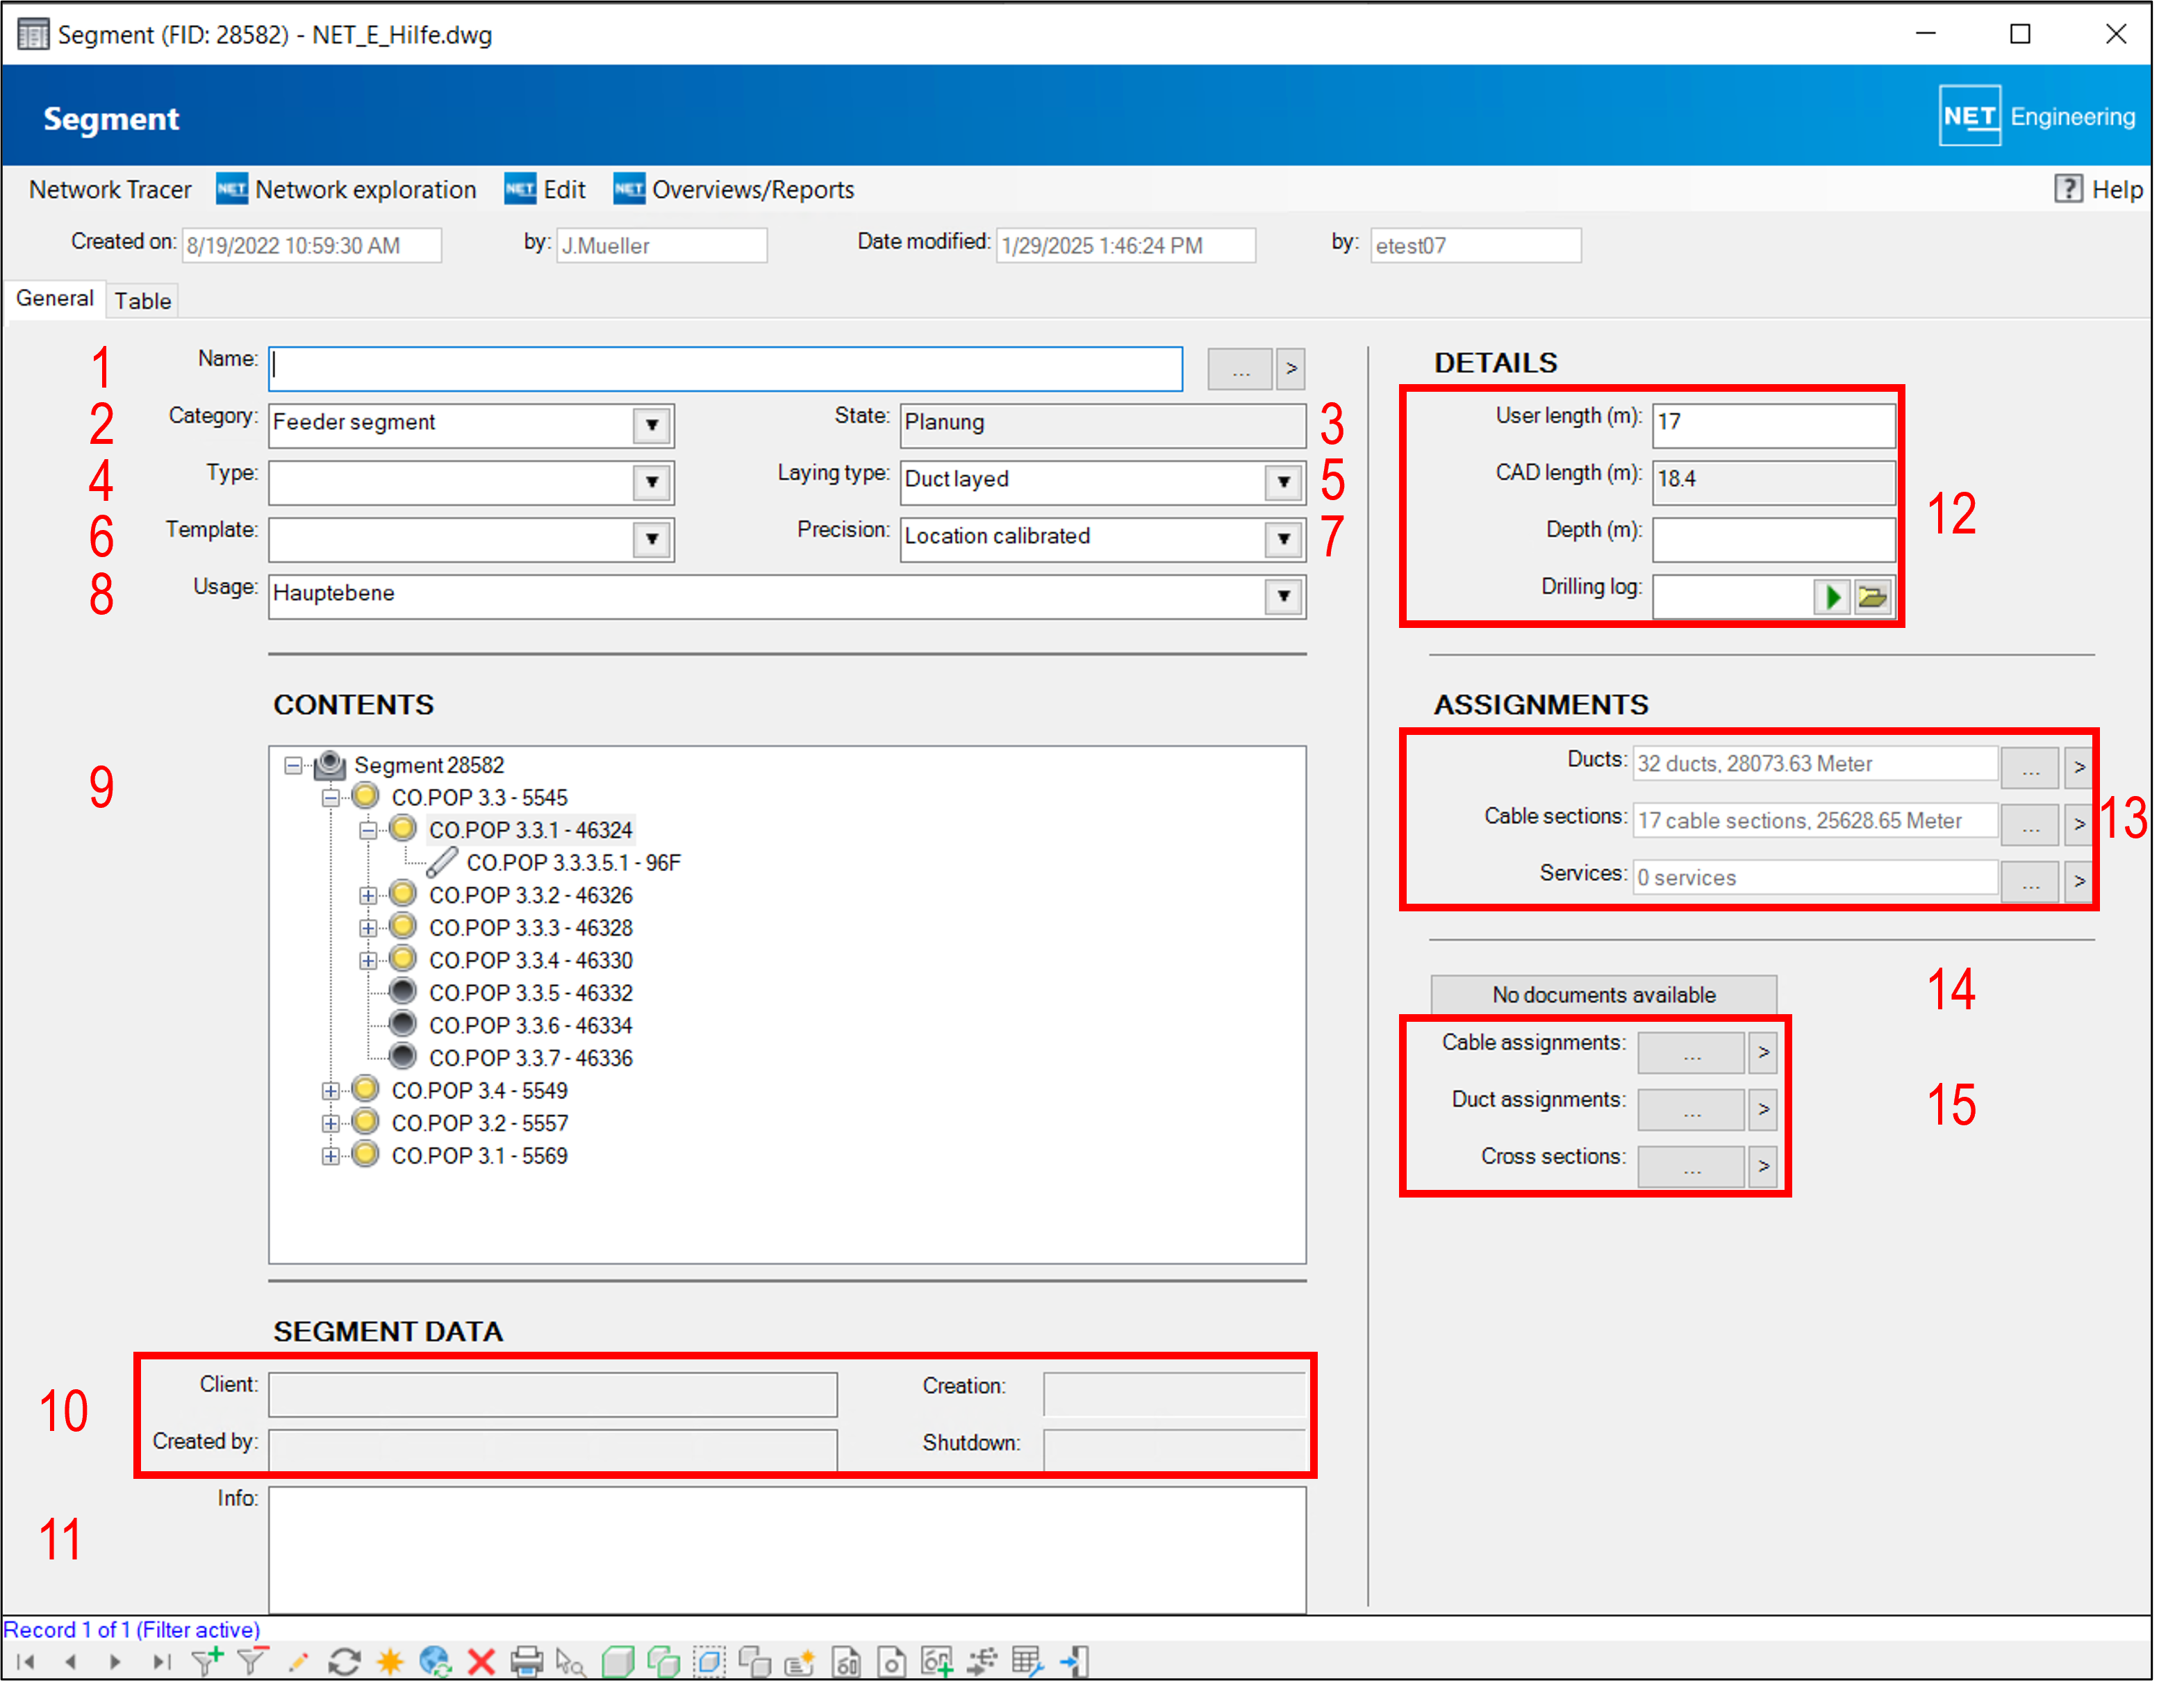Expand the CO.POP 3.3.2 - 46326 node
2184x1681 pixels.
[368, 895]
